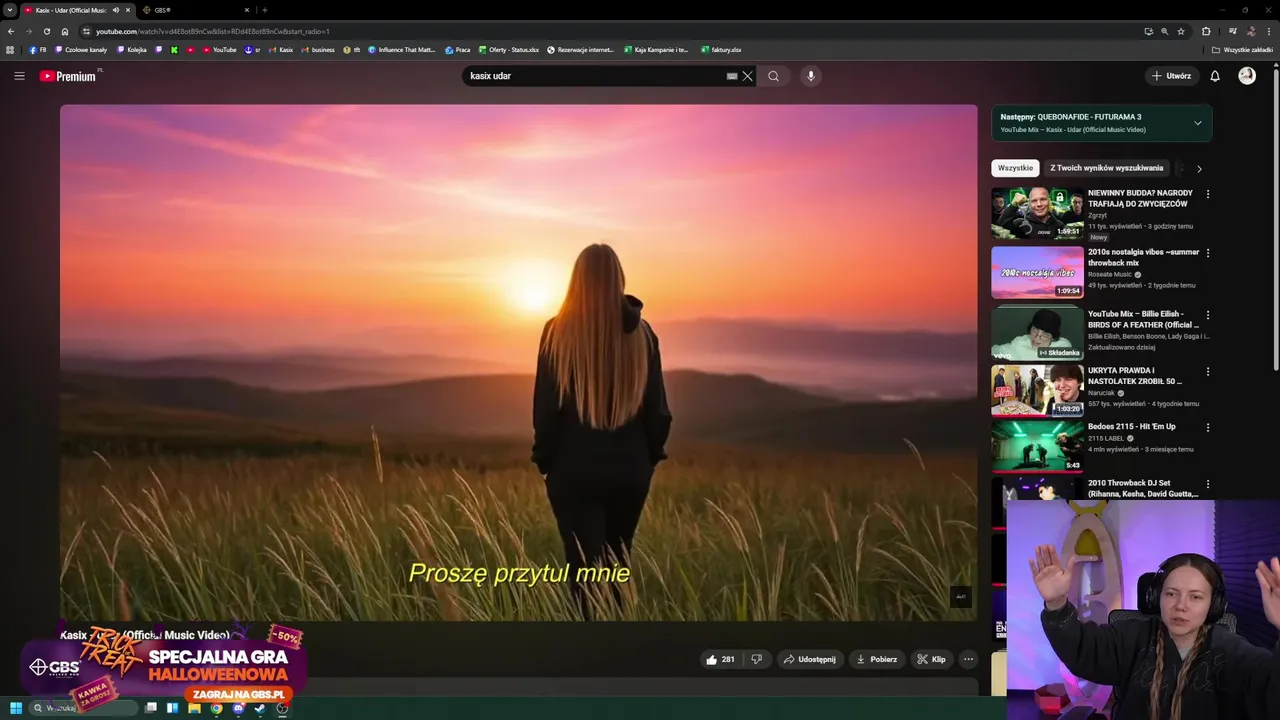This screenshot has height=720, width=1280.
Task: Open options for Billie Eilish mix
Action: [1207, 314]
